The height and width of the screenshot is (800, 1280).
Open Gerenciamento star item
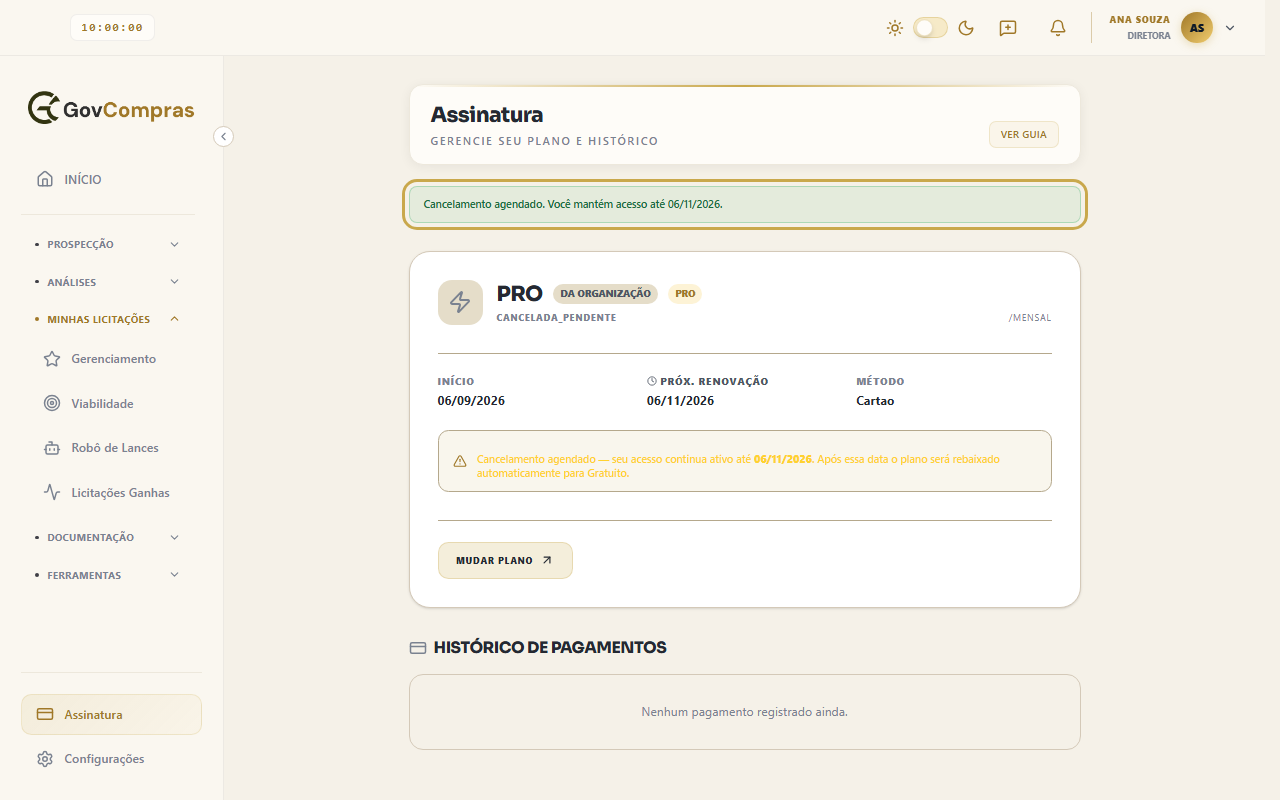[x=111, y=359]
